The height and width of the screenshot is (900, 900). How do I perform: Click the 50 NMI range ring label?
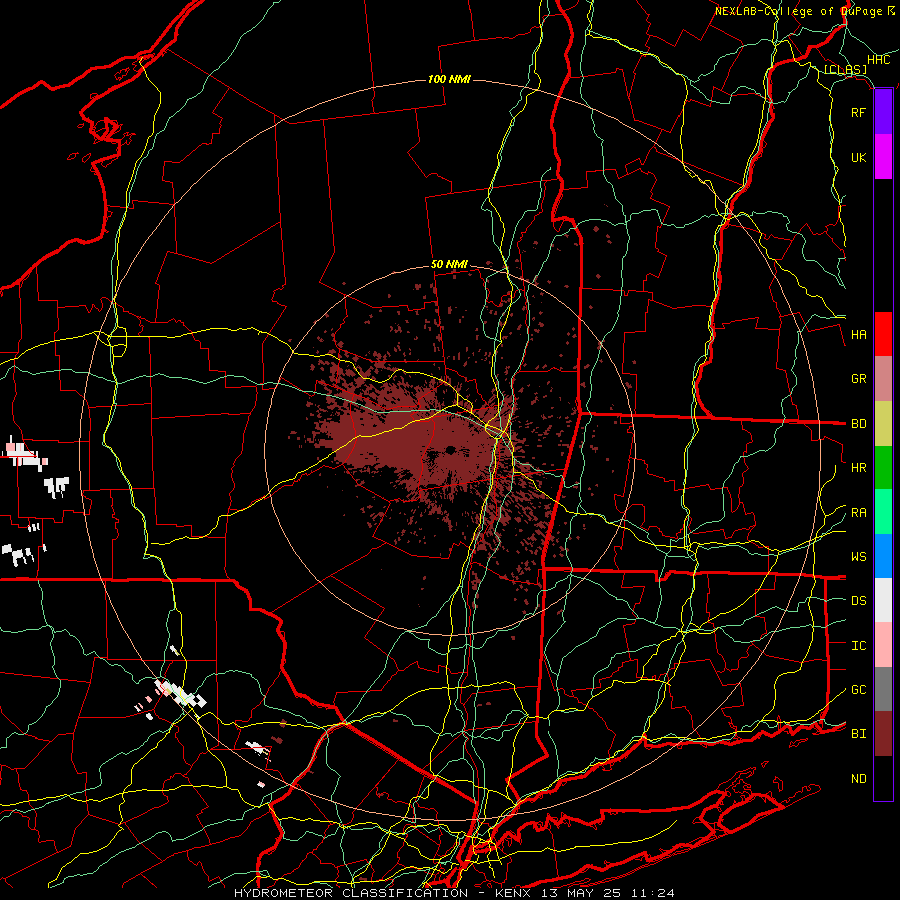point(449,264)
